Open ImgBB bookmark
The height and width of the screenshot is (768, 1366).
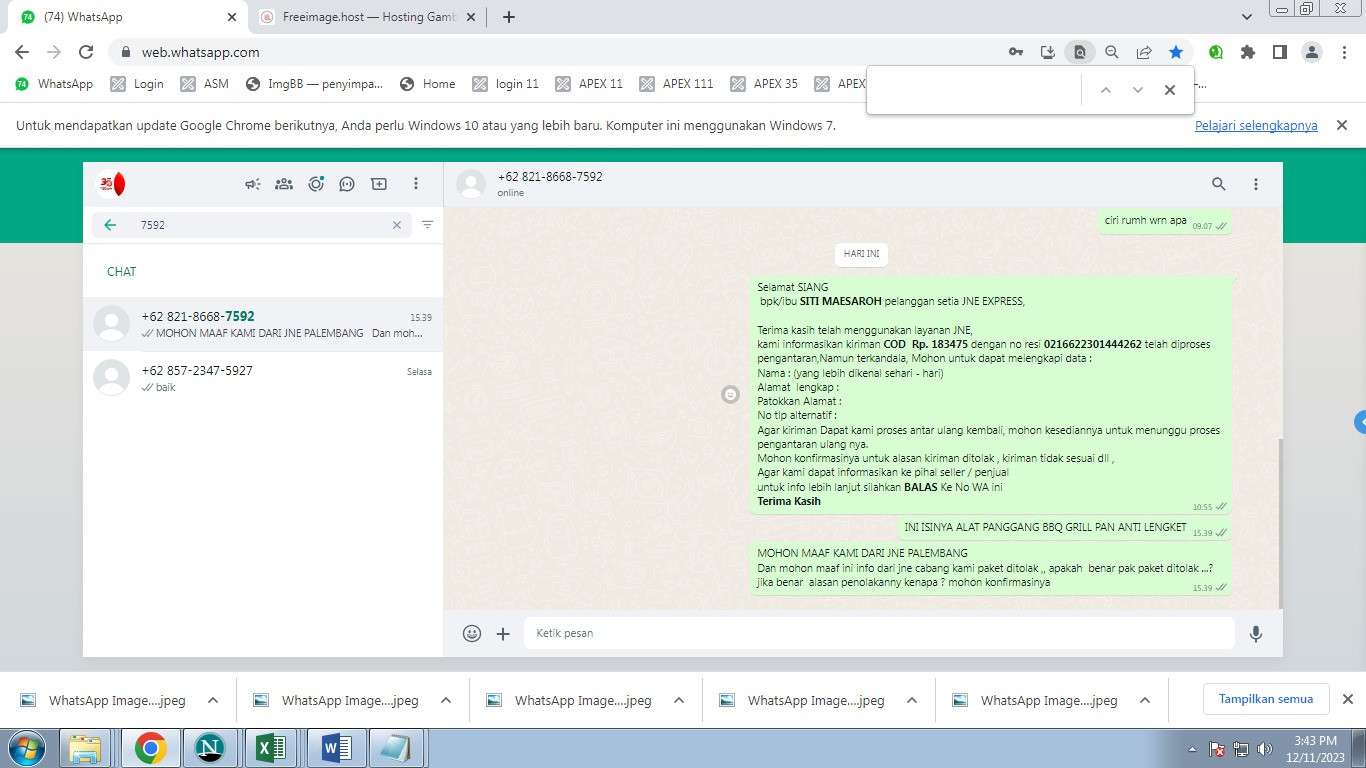[x=313, y=84]
